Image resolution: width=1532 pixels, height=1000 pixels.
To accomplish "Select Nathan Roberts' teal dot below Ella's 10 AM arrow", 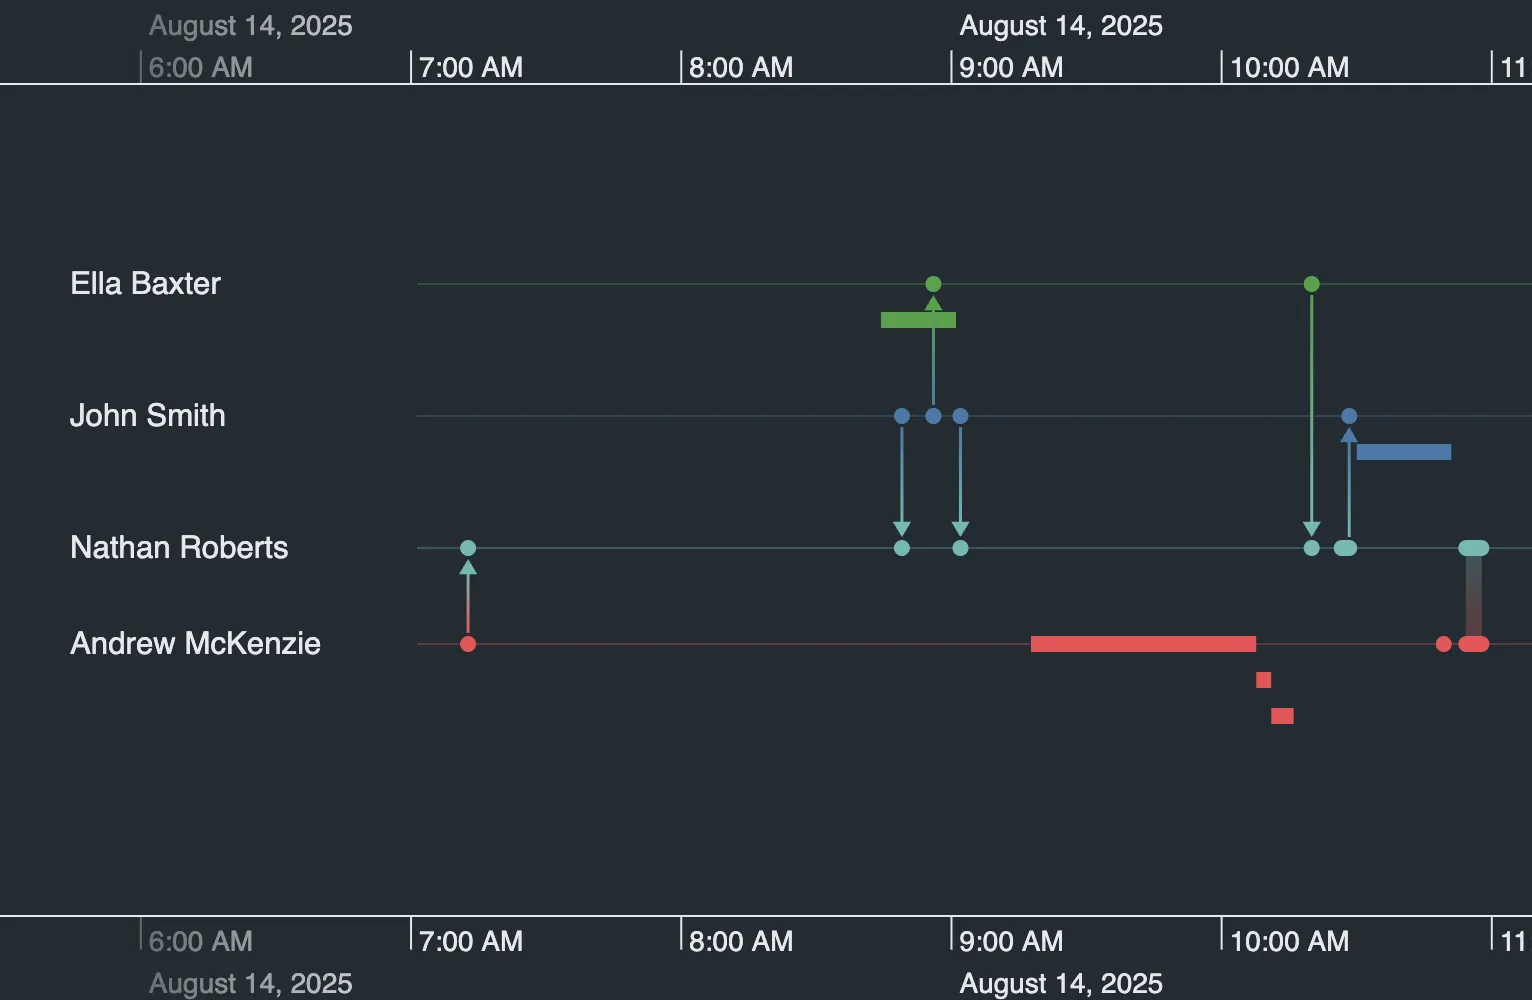I will (1312, 548).
